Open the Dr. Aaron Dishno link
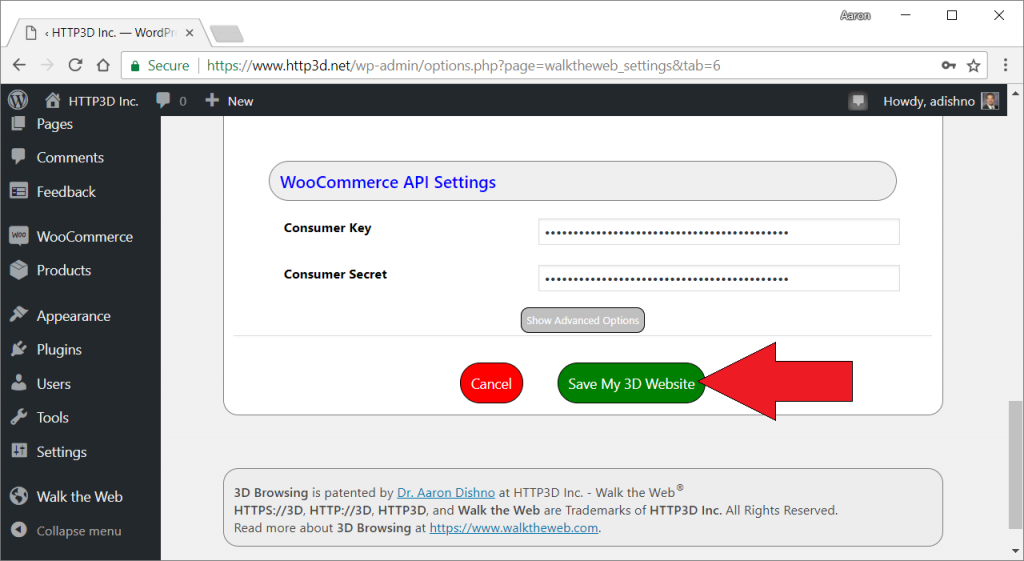The height and width of the screenshot is (561, 1024). (x=446, y=492)
